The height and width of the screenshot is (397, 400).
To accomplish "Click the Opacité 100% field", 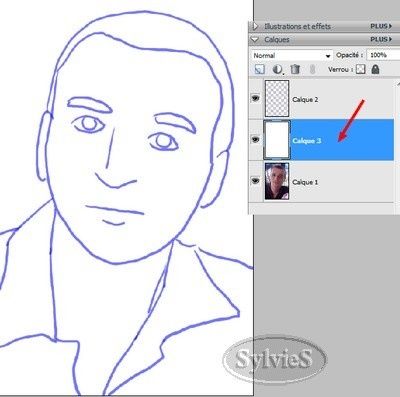I will 383,55.
